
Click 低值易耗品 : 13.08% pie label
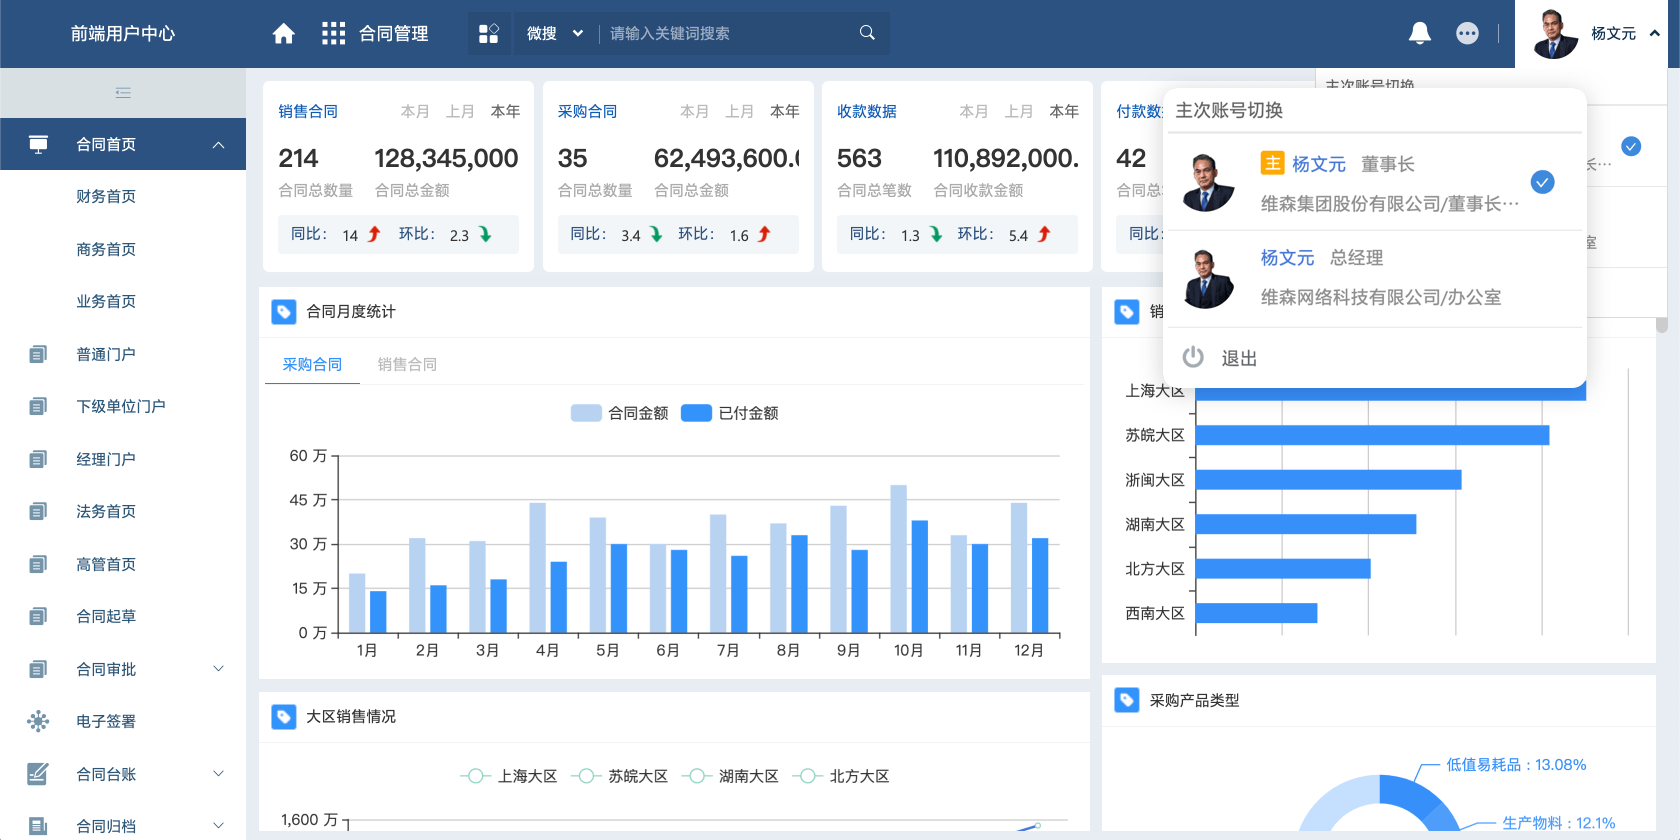(1516, 765)
